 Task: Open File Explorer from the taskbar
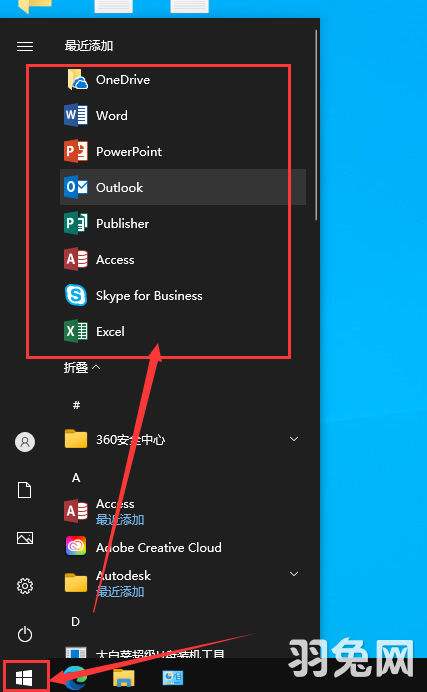tap(124, 677)
